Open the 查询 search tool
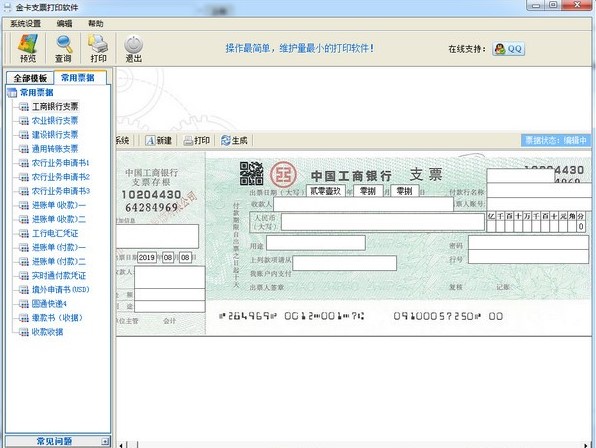The width and height of the screenshot is (596, 448). [63, 48]
